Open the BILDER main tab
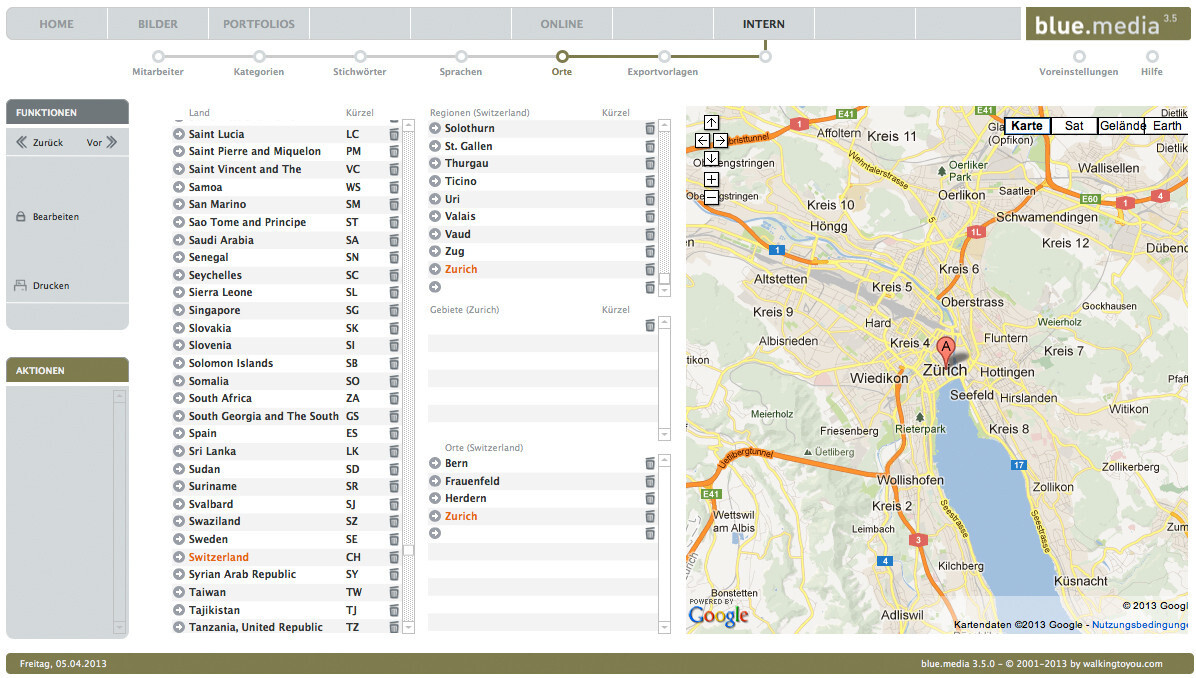 tap(158, 24)
